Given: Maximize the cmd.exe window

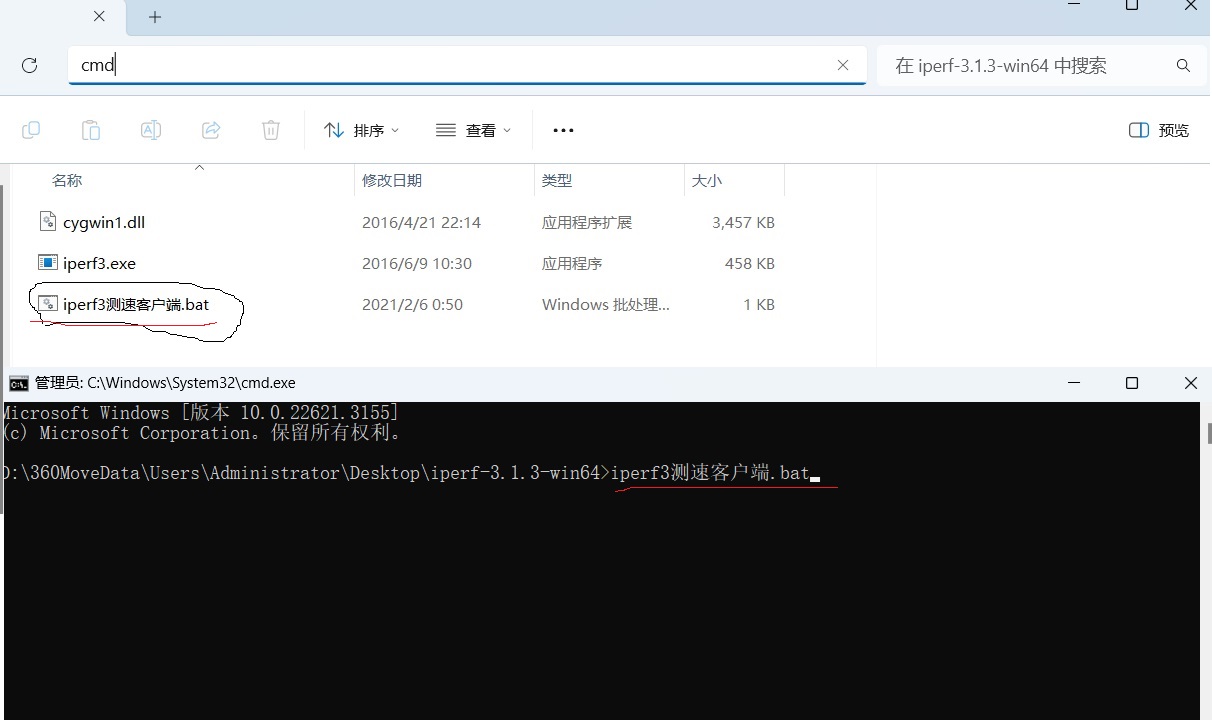Looking at the screenshot, I should pos(1132,383).
